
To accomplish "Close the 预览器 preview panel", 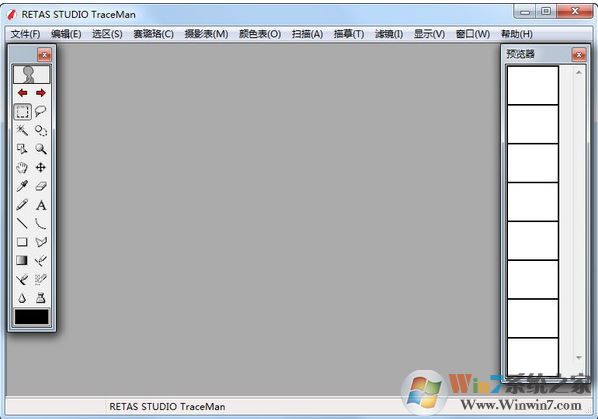I will tap(579, 55).
